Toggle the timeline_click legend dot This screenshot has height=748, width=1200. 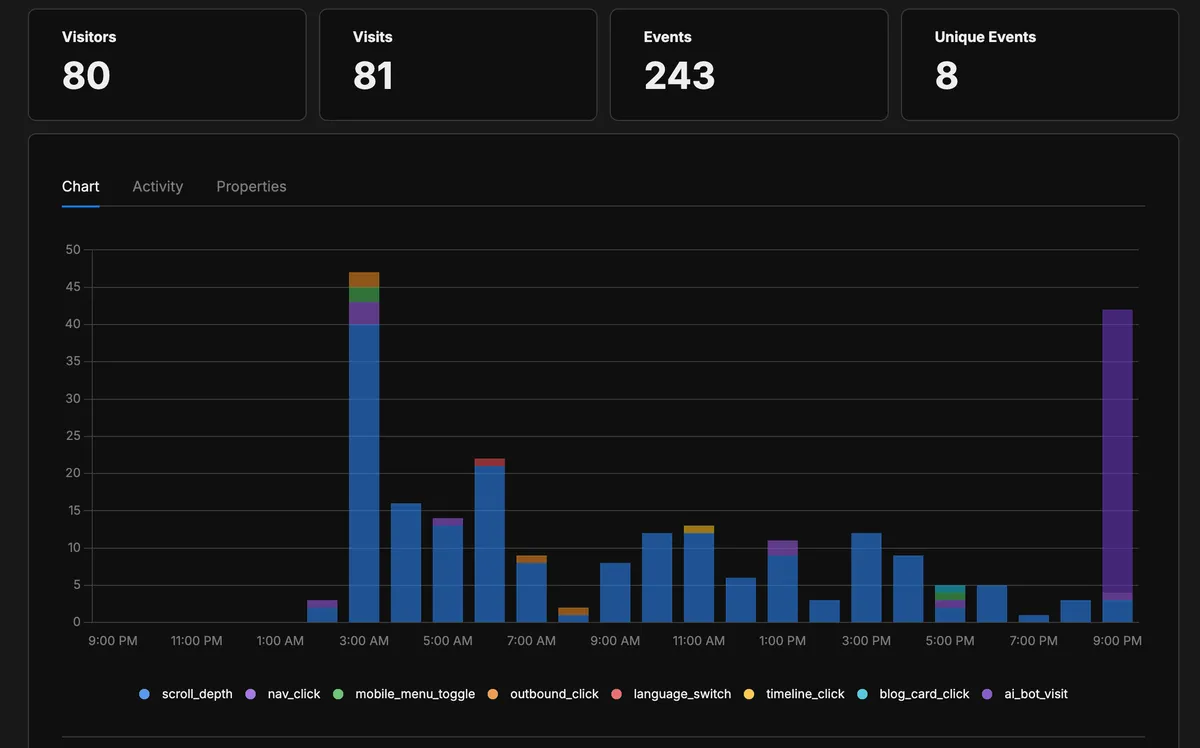tap(749, 693)
